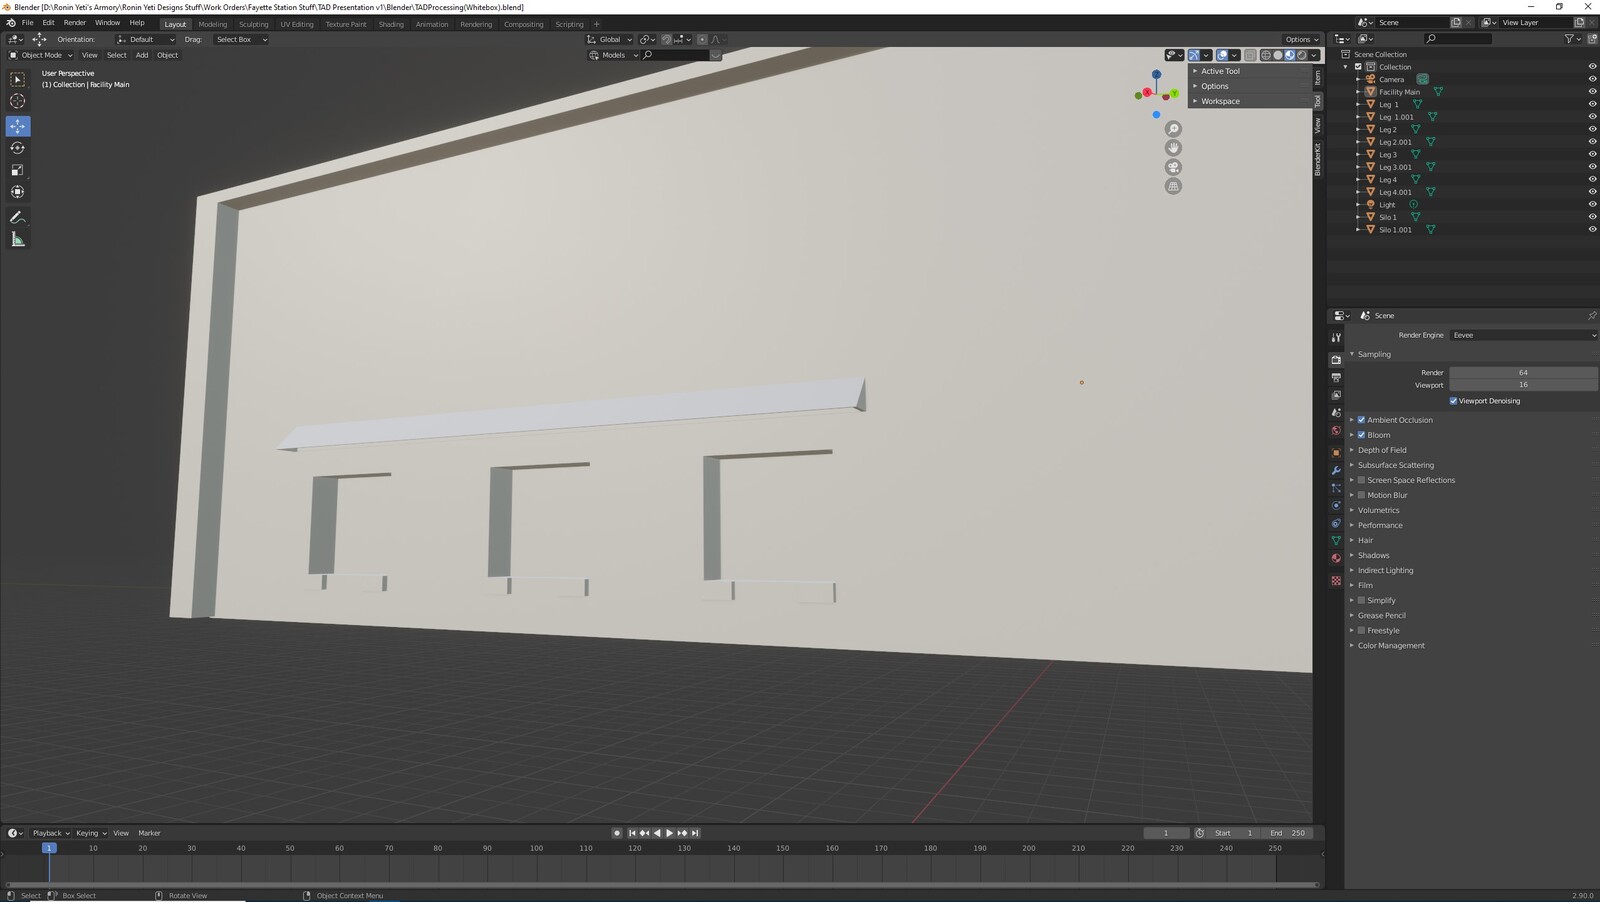Switch to the Scripting workspace tab

569,24
